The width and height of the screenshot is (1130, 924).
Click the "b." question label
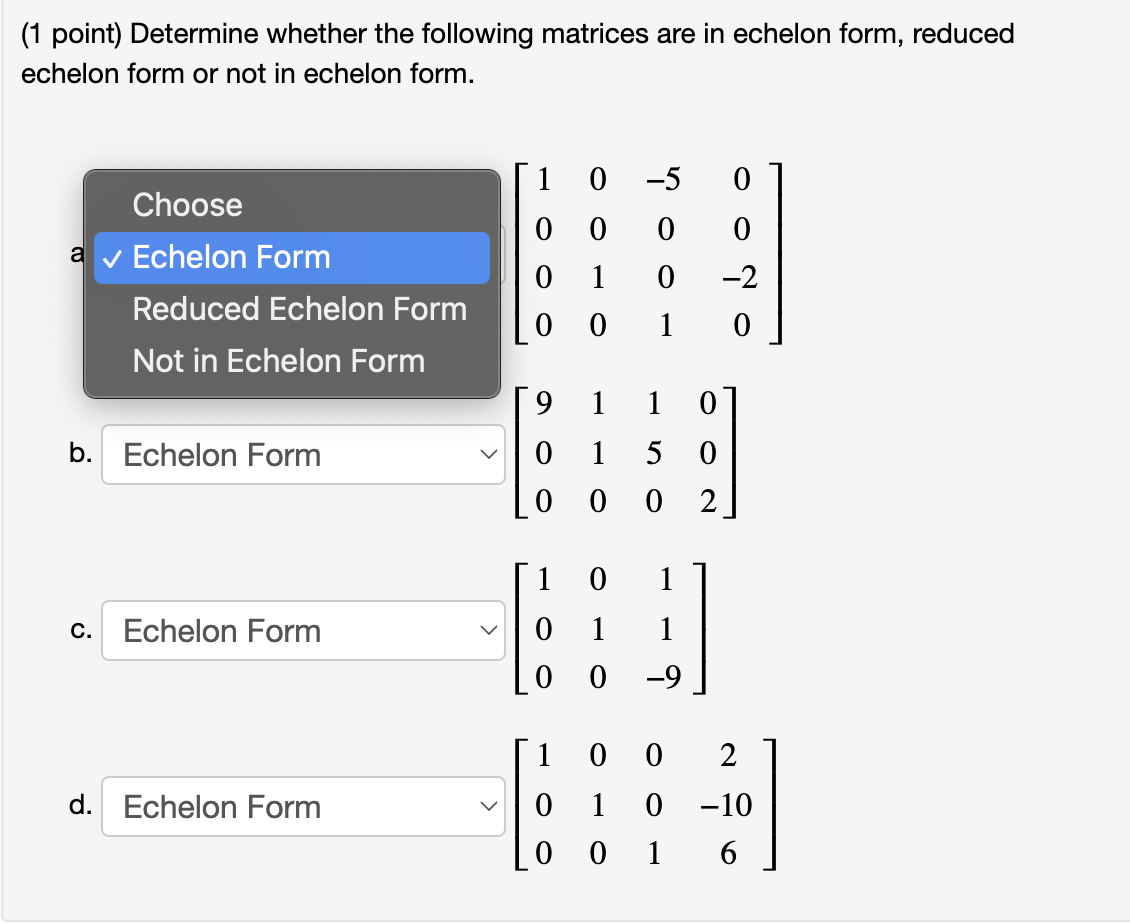(x=82, y=455)
